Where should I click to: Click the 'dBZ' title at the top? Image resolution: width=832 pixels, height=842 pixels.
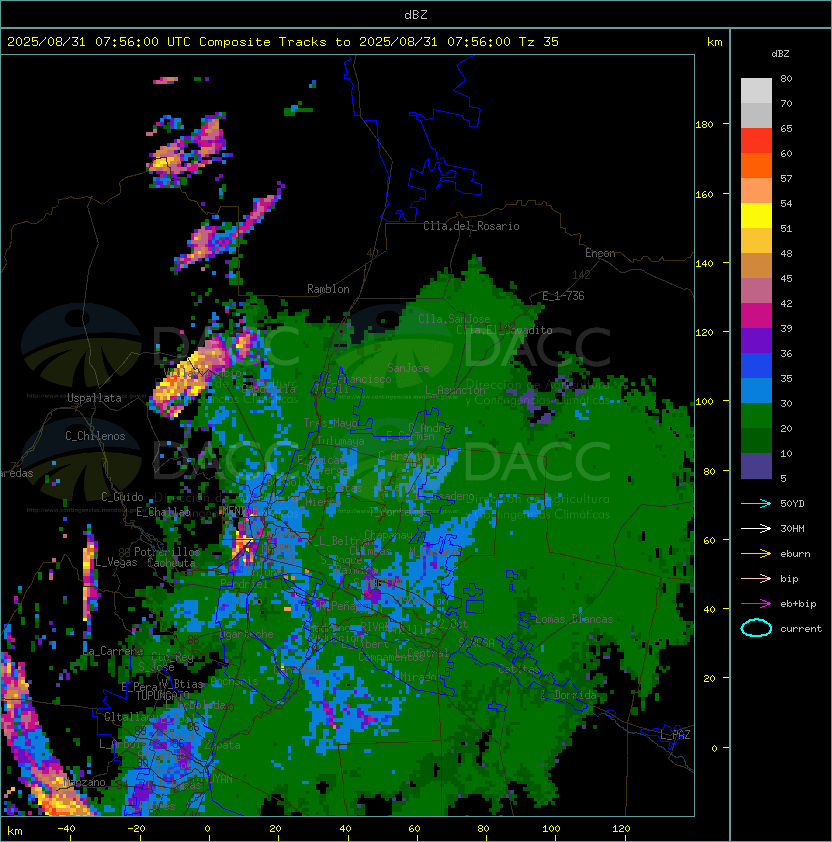[x=416, y=15]
